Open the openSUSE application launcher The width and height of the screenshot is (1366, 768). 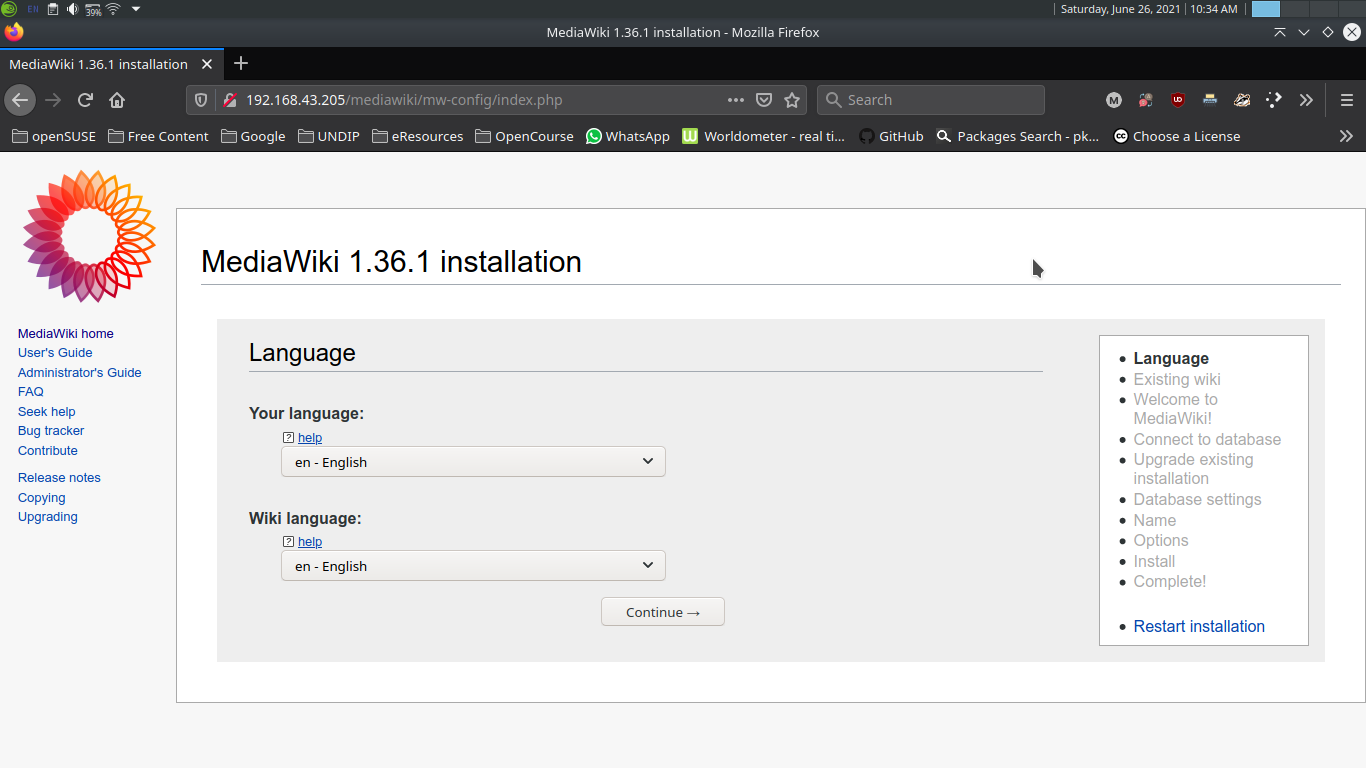[9, 9]
